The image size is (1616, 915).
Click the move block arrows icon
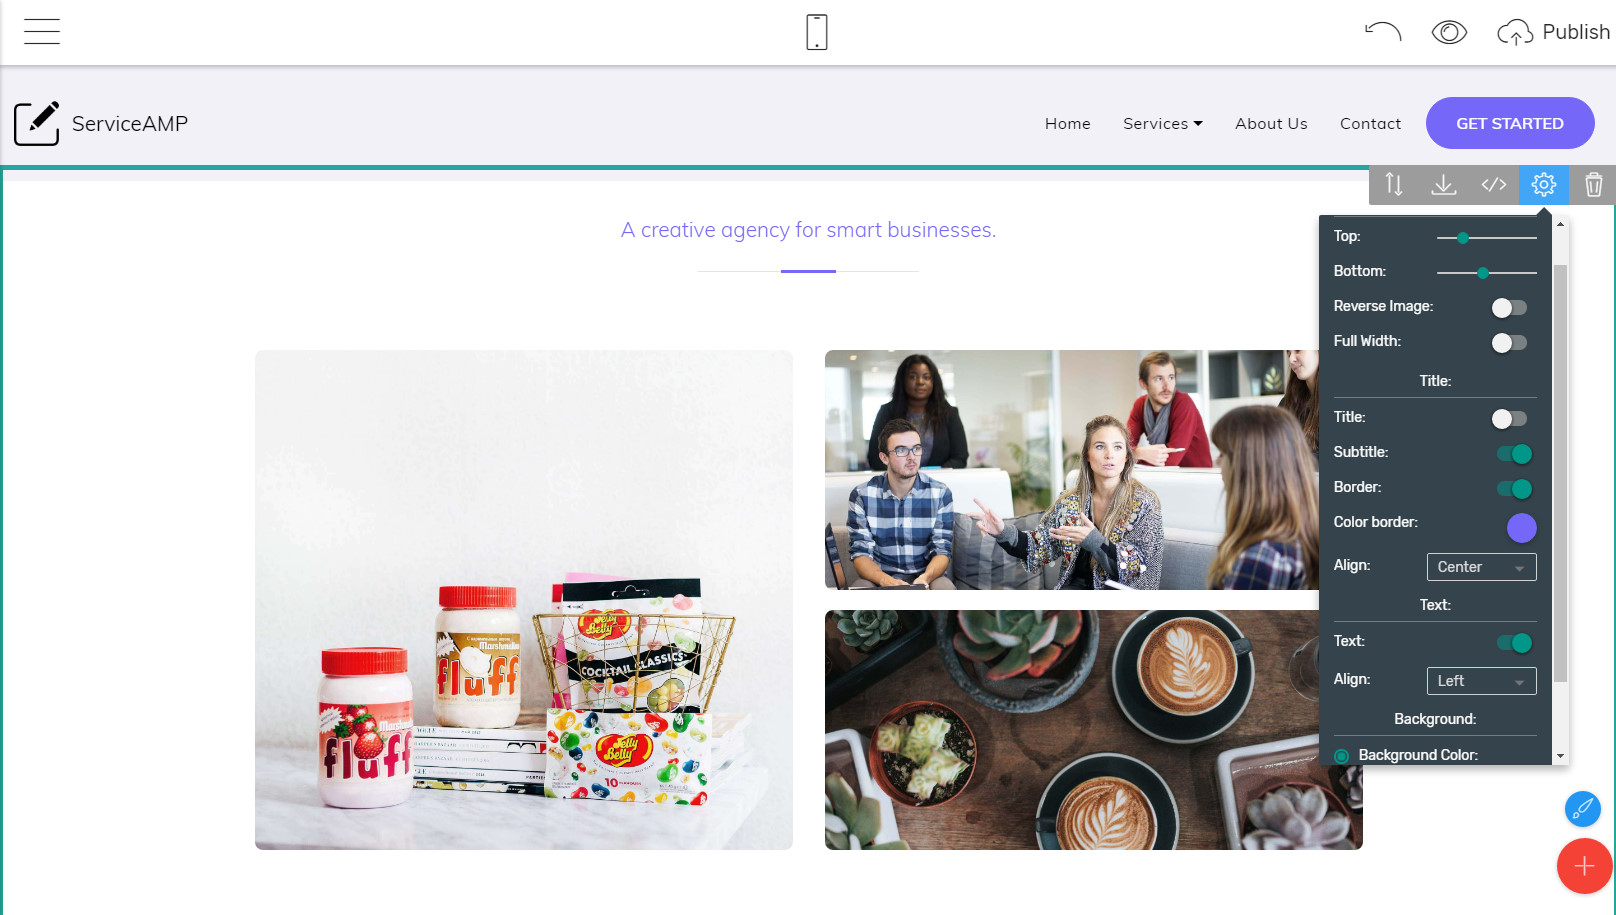[1394, 184]
